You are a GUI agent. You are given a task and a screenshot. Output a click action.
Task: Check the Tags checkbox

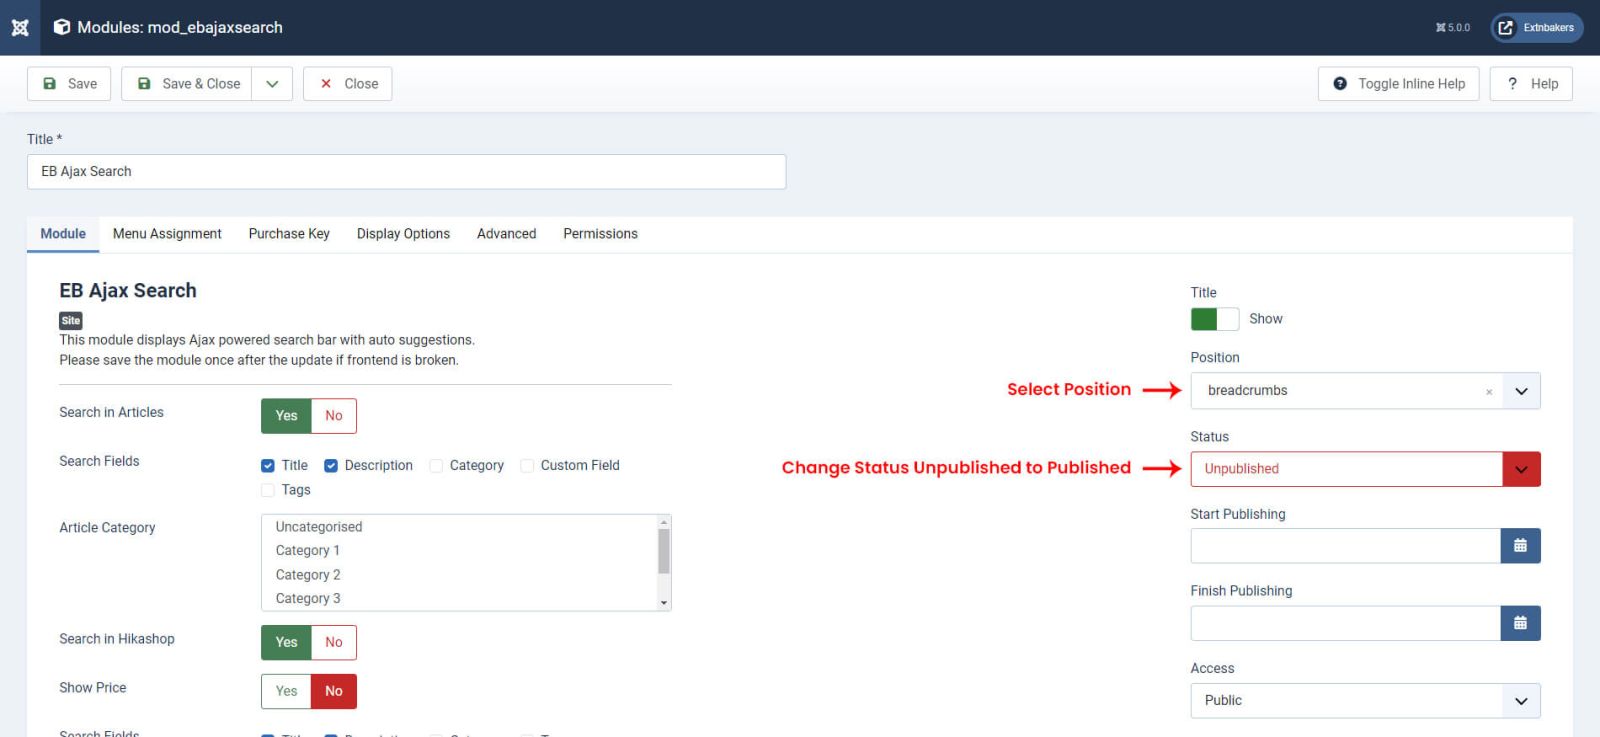tap(268, 490)
